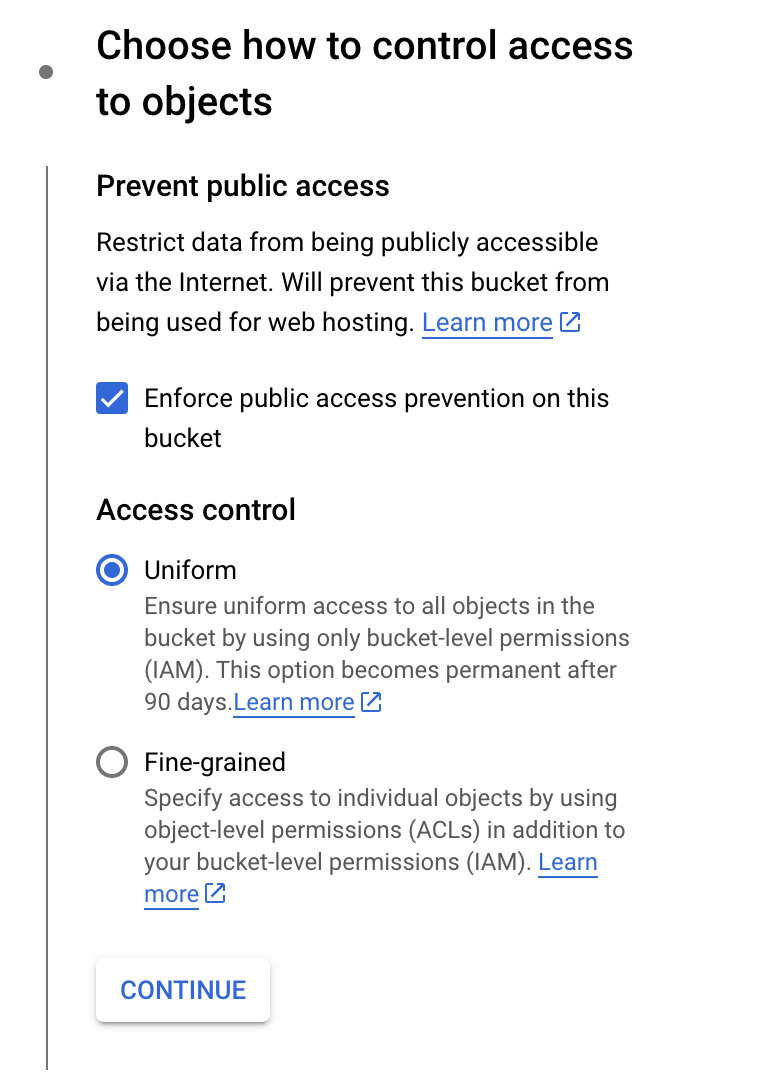Expand the "Choose how to control access" heading
Viewport: 760px width, 1090px height.
tap(364, 73)
